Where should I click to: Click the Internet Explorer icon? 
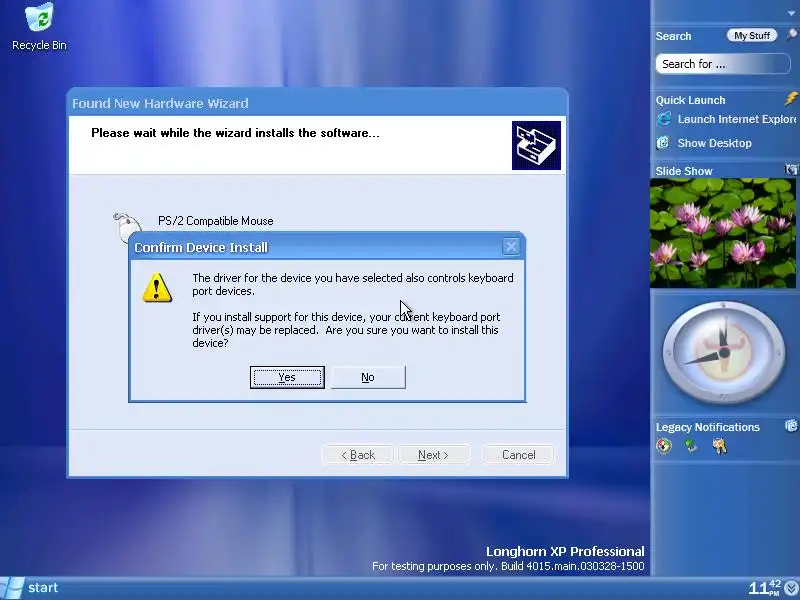click(x=664, y=119)
